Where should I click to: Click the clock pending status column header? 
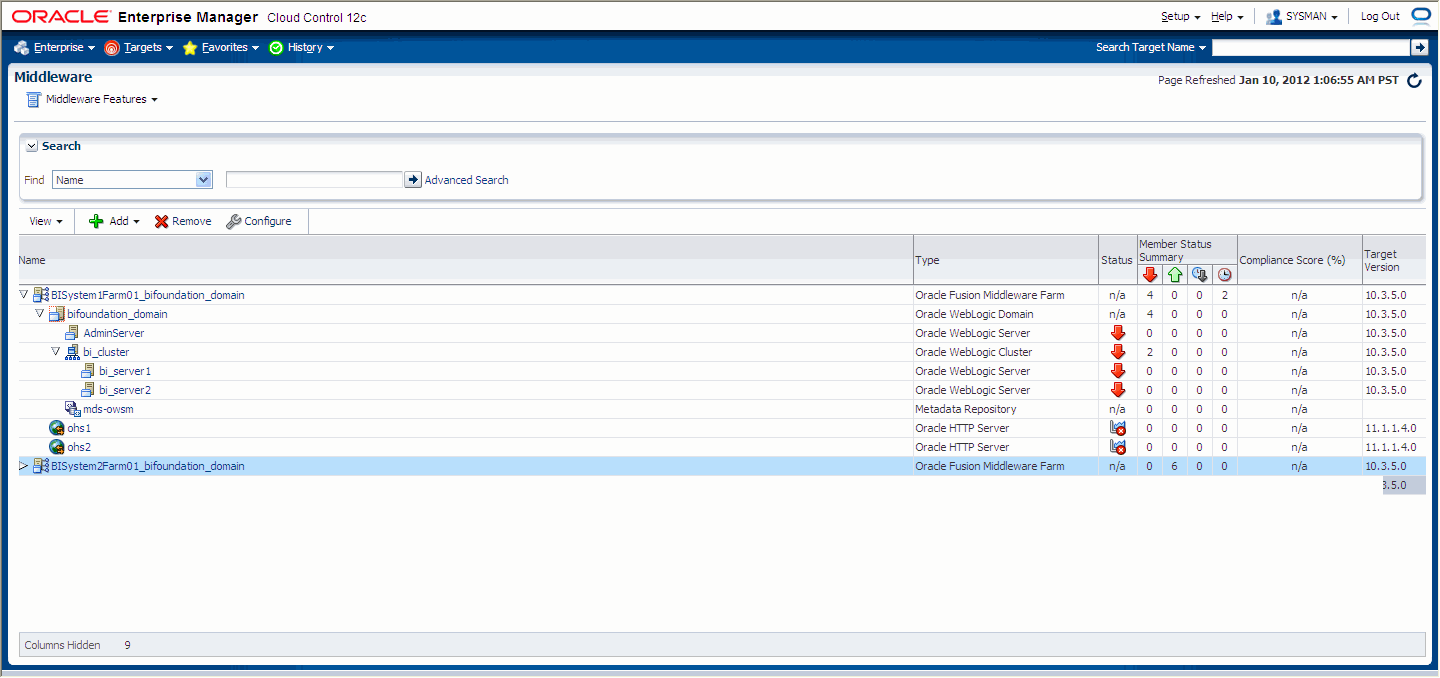(1224, 274)
